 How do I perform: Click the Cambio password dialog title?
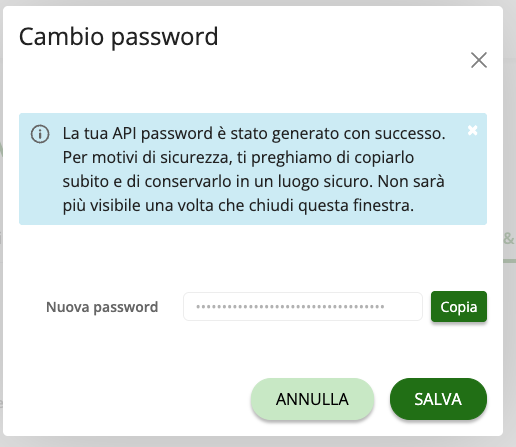click(118, 37)
